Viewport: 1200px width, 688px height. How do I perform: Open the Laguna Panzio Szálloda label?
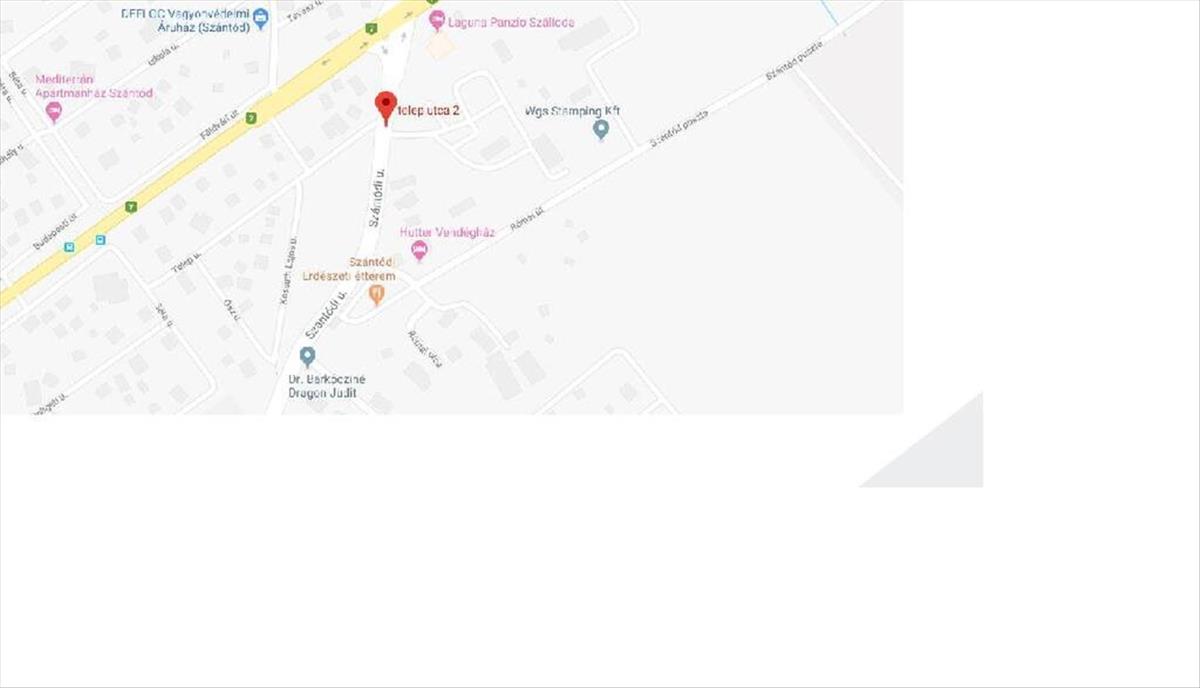pos(512,22)
